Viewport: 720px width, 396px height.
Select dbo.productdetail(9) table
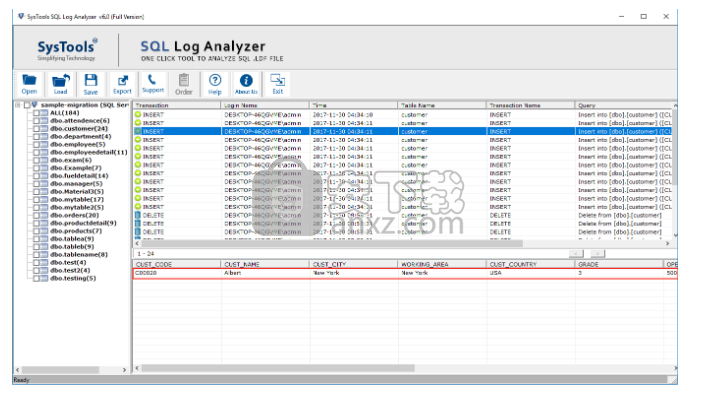pyautogui.click(x=84, y=223)
